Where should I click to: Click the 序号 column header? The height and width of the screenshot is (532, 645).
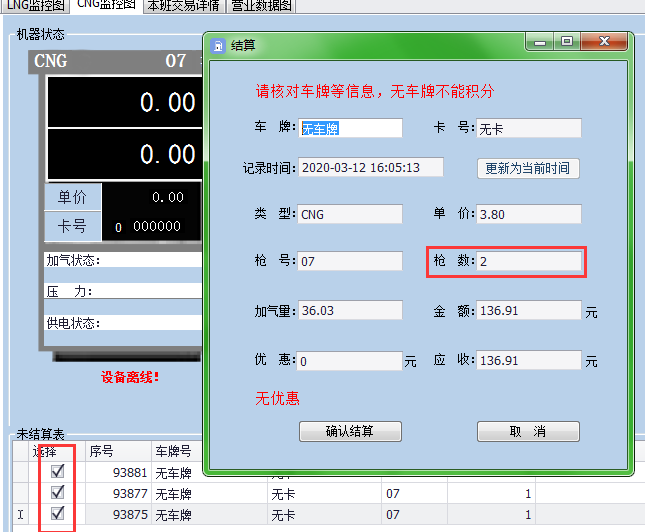tap(116, 451)
